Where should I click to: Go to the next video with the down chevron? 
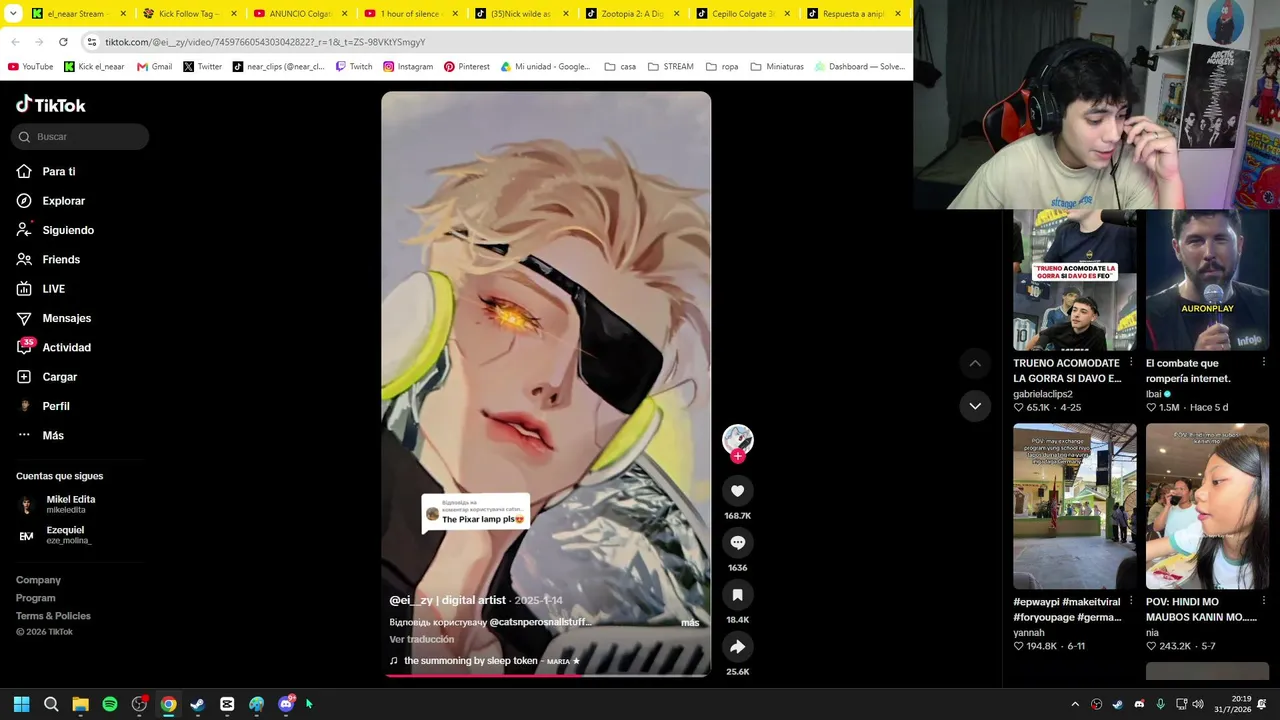975,406
